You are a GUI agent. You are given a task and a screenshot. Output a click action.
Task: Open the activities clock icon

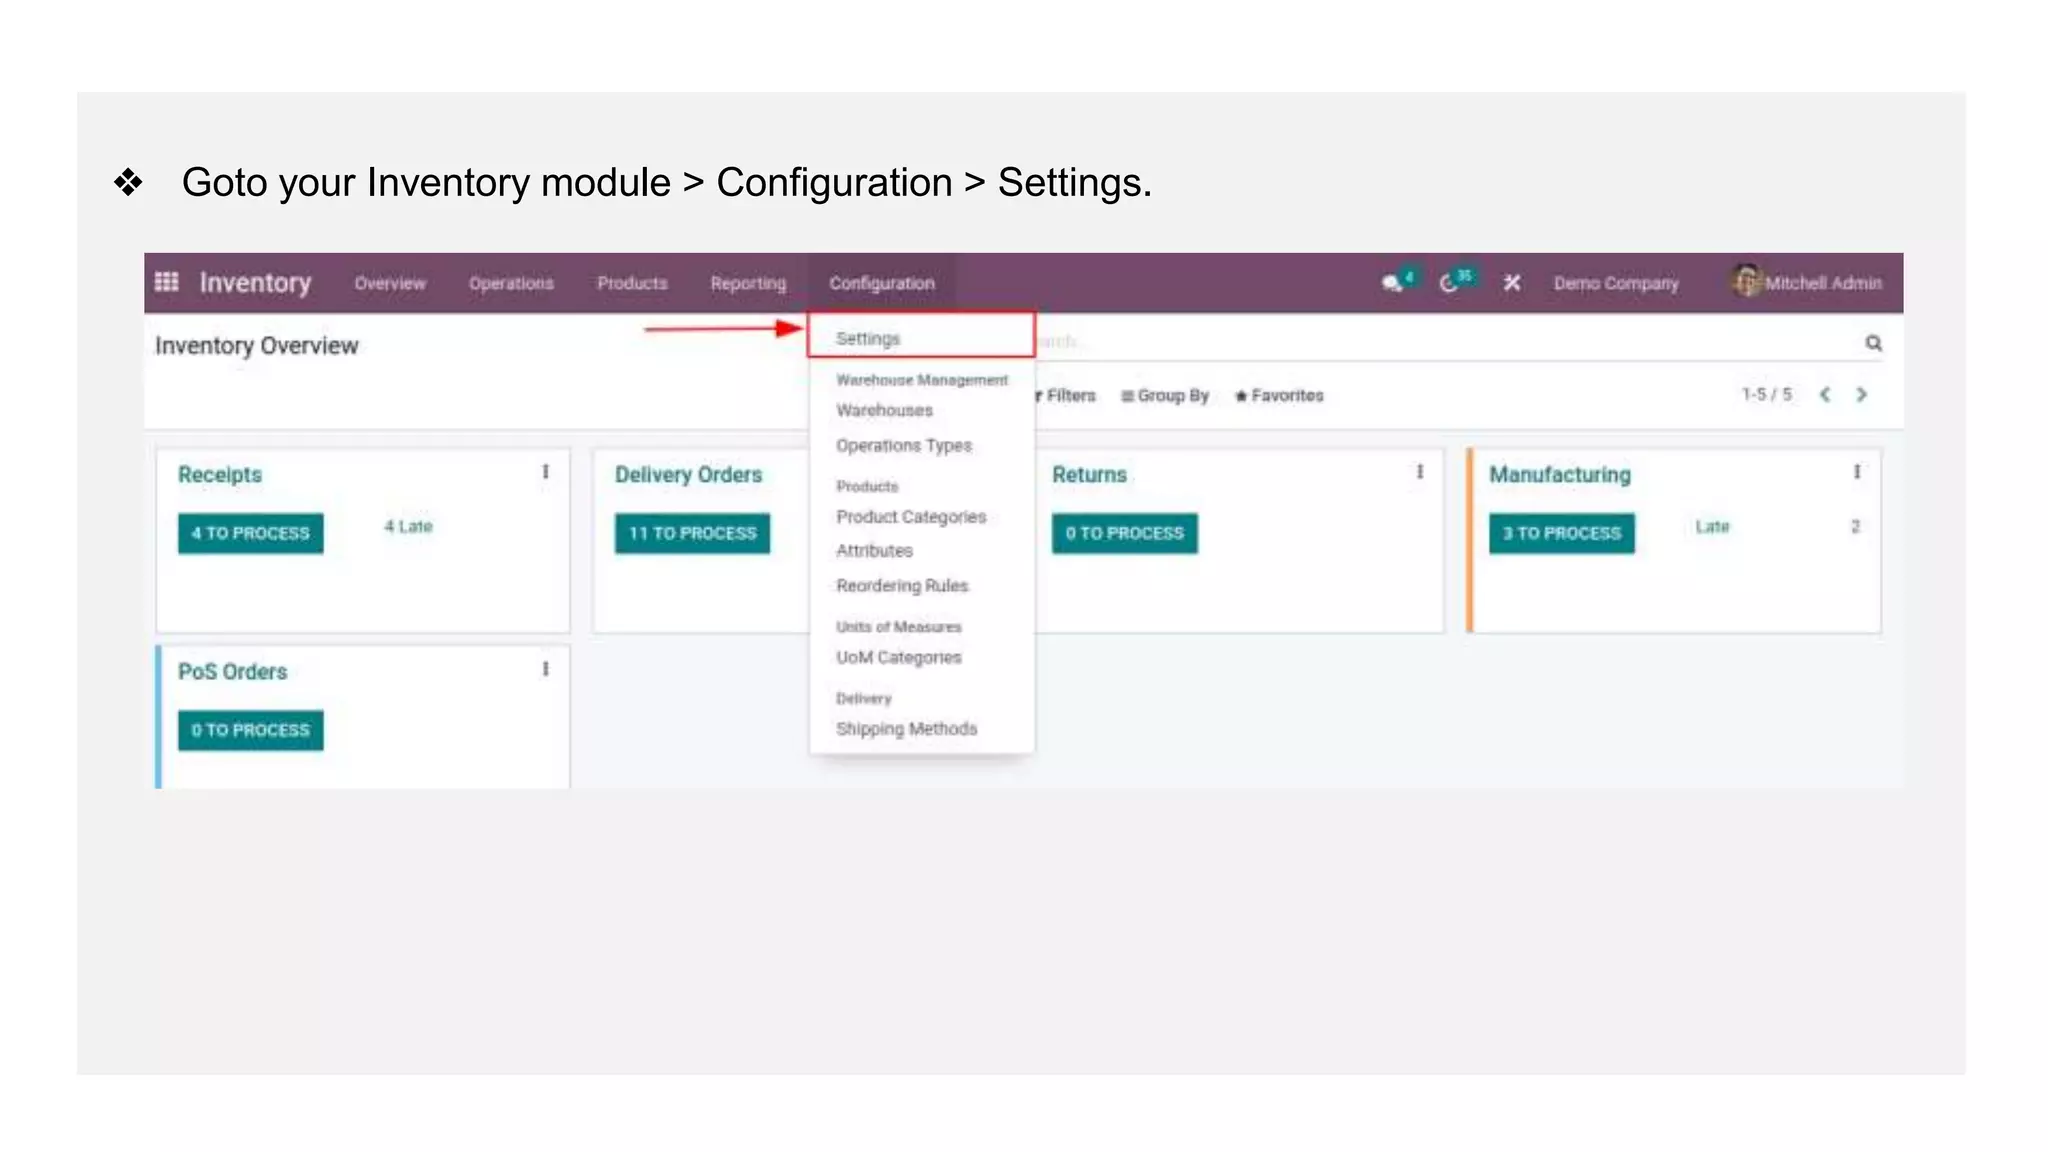tap(1448, 284)
